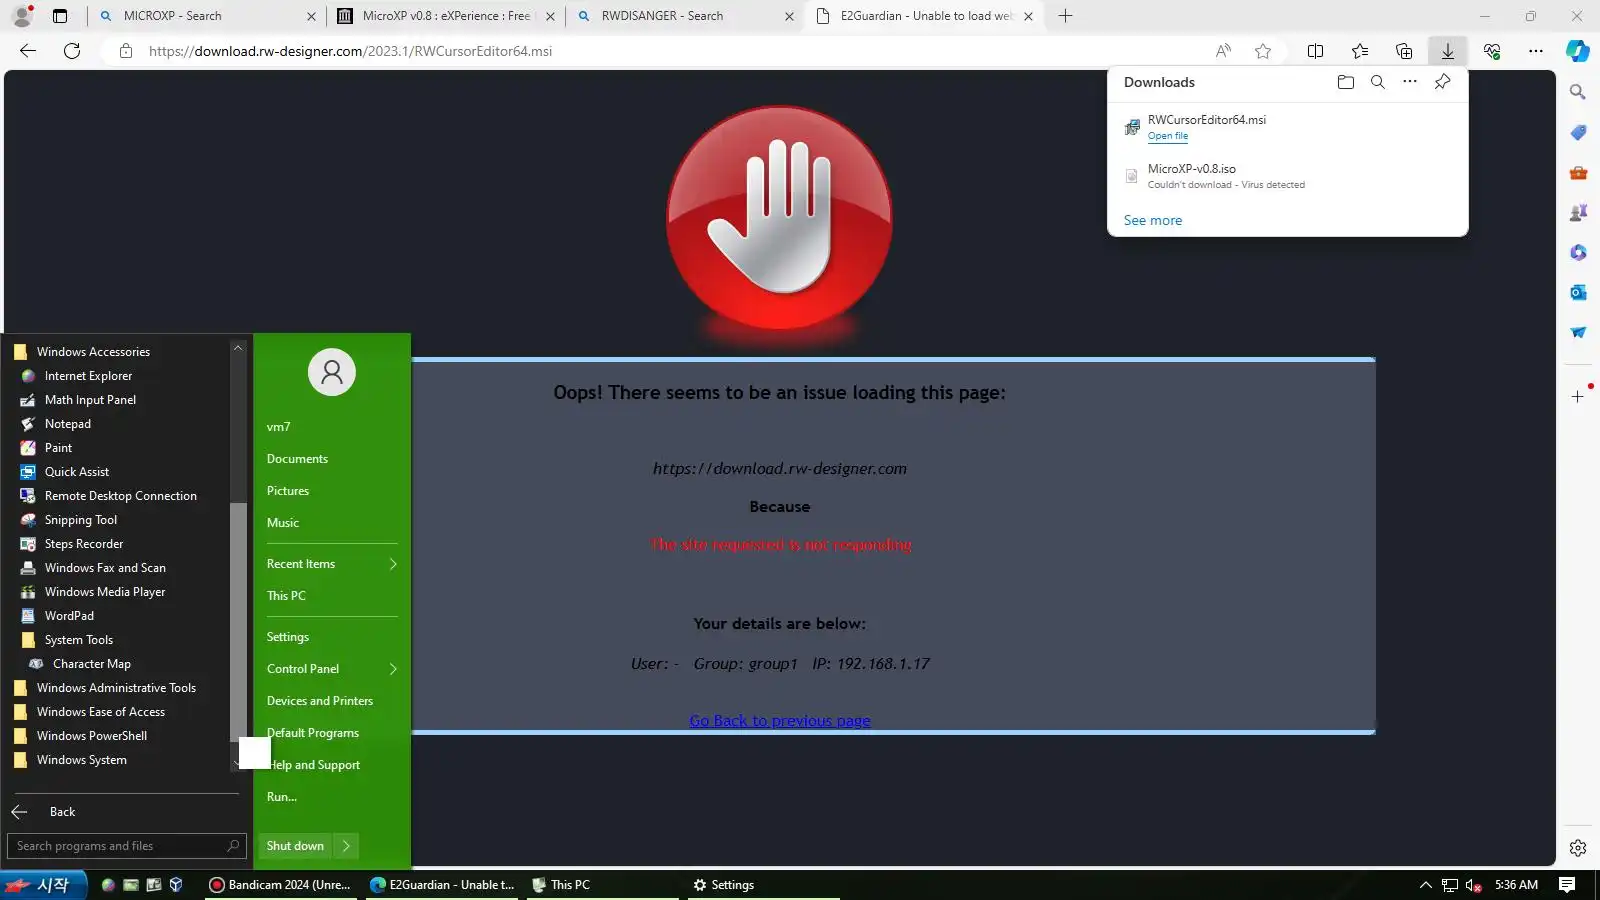The height and width of the screenshot is (900, 1600).
Task: Expand the Windows PowerShell folder
Action: click(92, 736)
